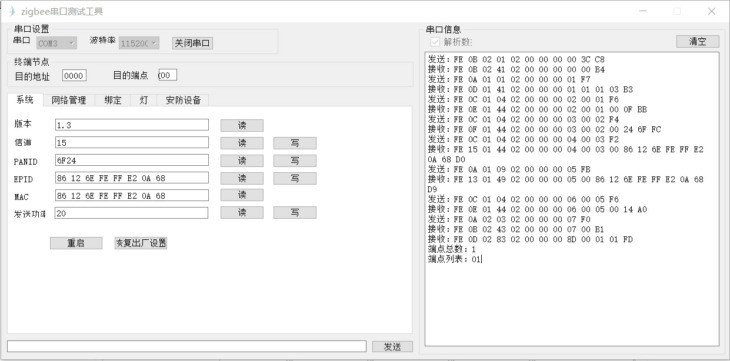The width and height of the screenshot is (730, 361).
Task: Click log line ending 00 24 6F FC
Action: pyautogui.click(x=544, y=129)
